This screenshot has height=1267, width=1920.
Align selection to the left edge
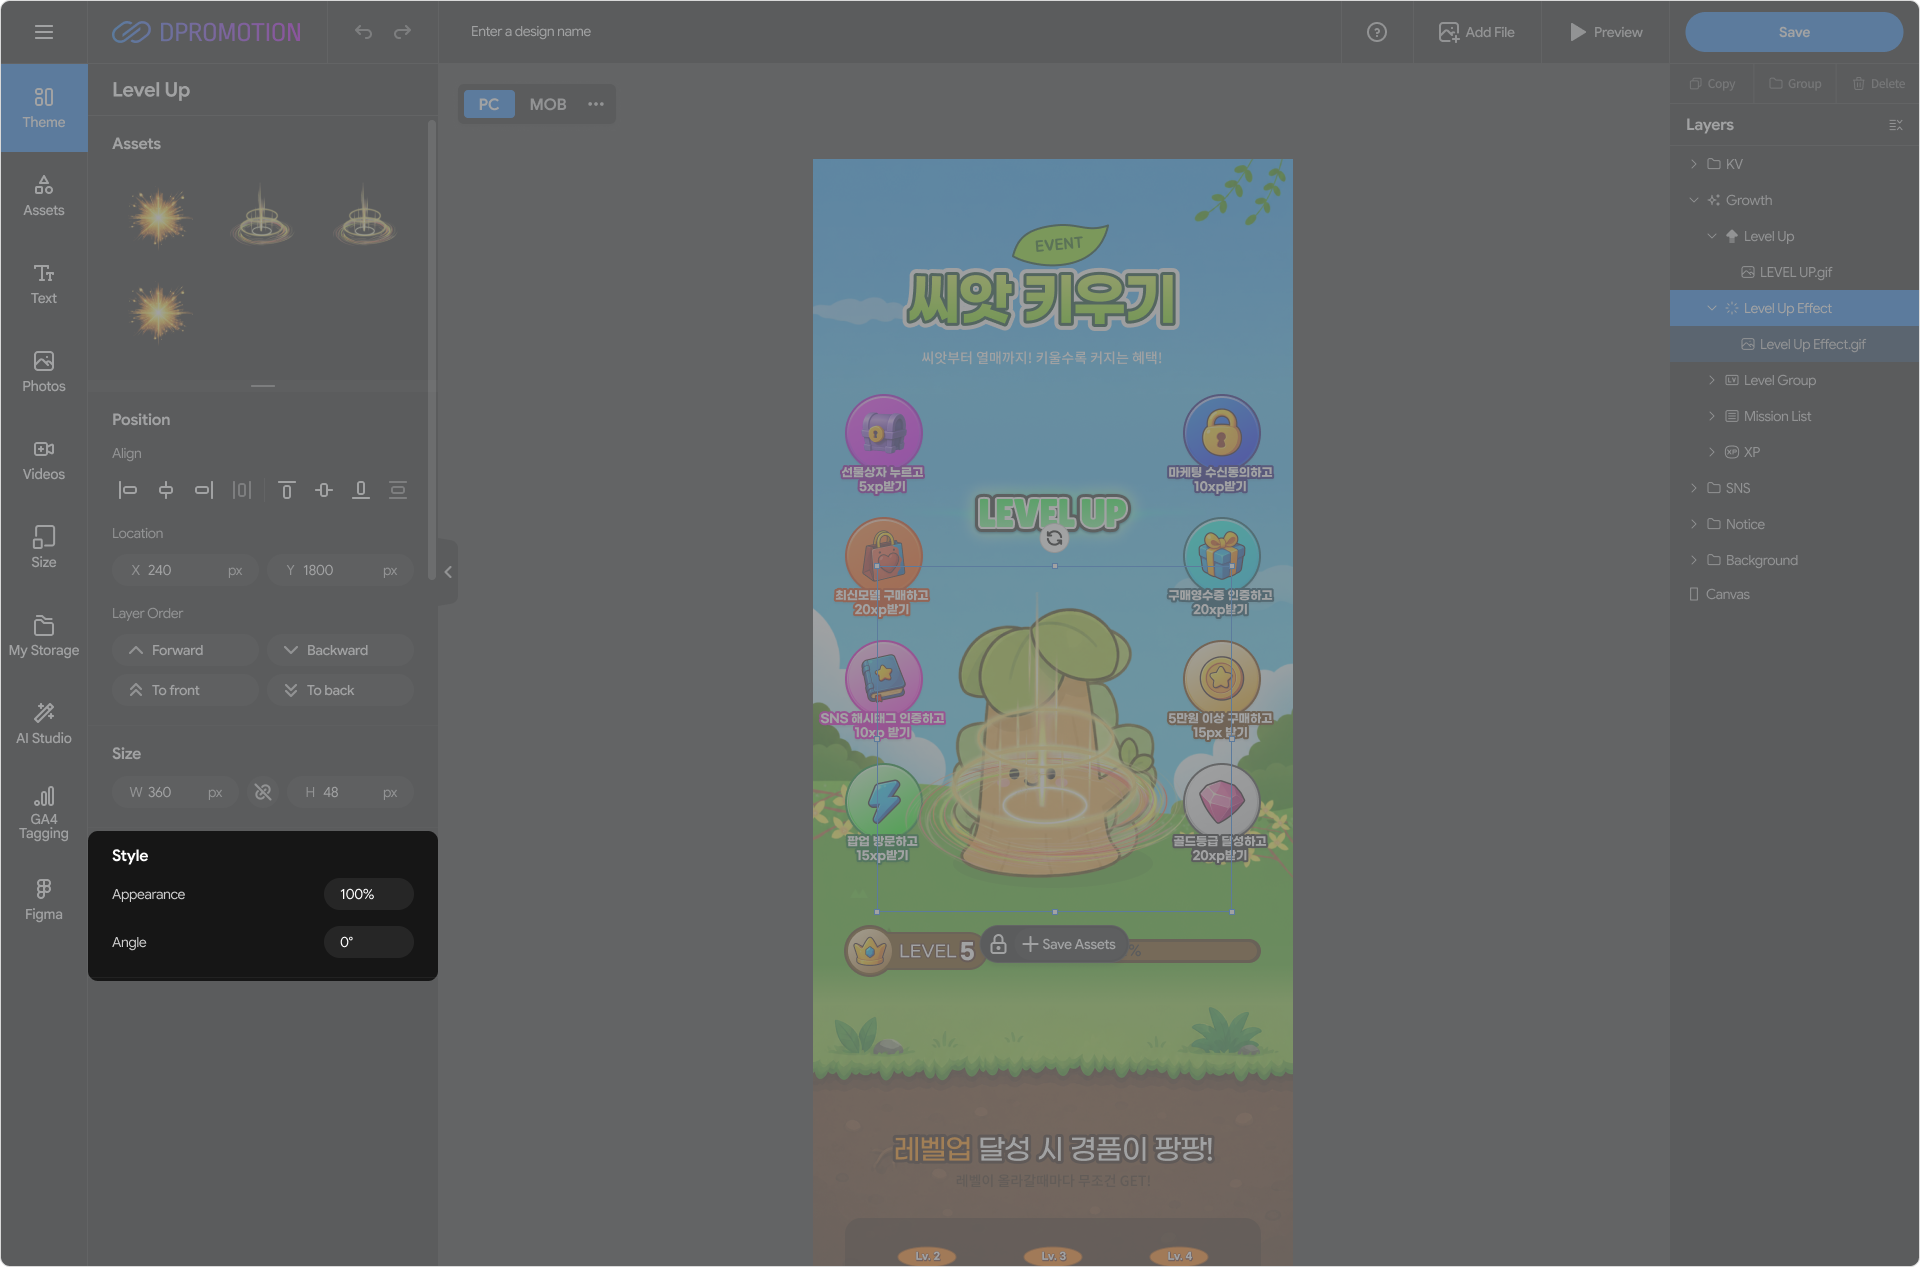[x=127, y=490]
